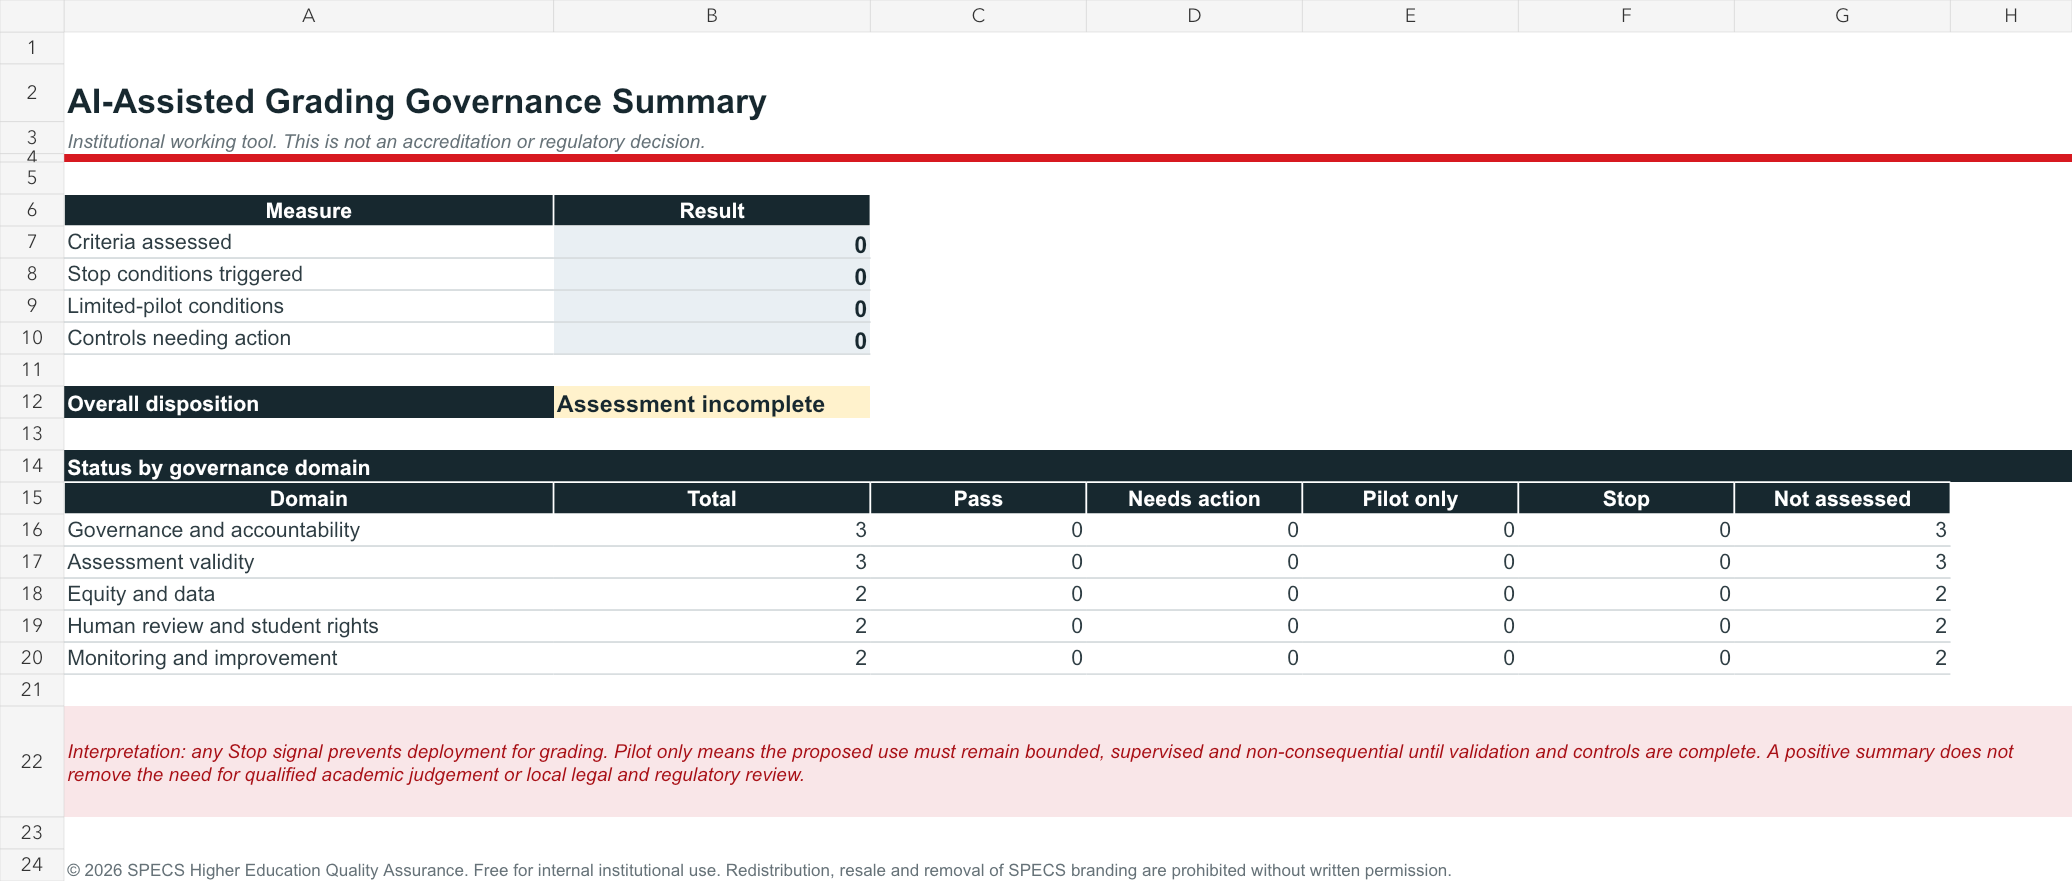Image resolution: width=2072 pixels, height=881 pixels.
Task: Click the 'Total' column heading cell
Action: click(x=712, y=498)
